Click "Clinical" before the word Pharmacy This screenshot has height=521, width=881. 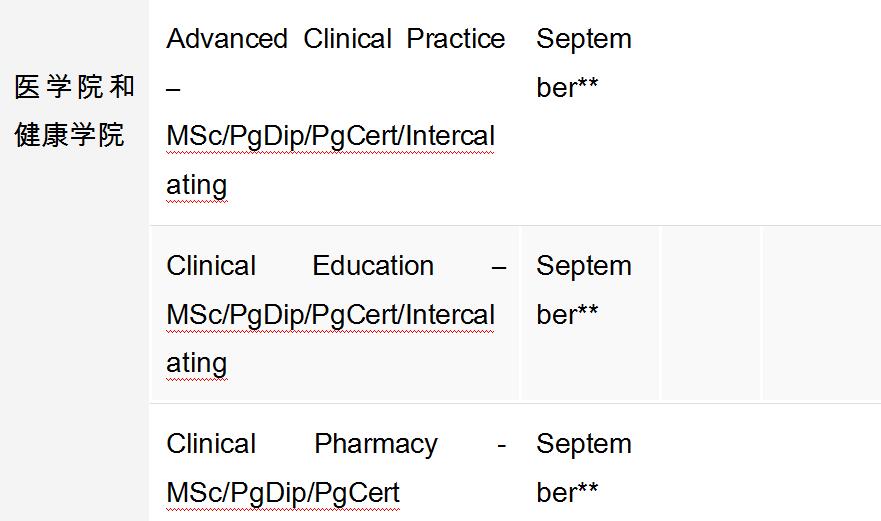(211, 444)
